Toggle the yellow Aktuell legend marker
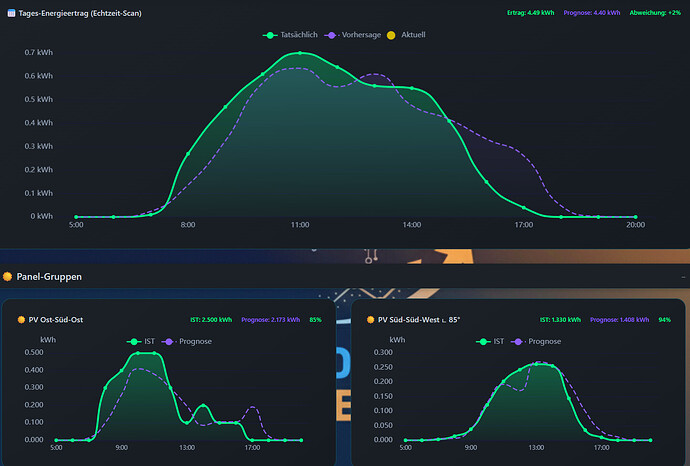This screenshot has width=690, height=466. click(x=404, y=34)
